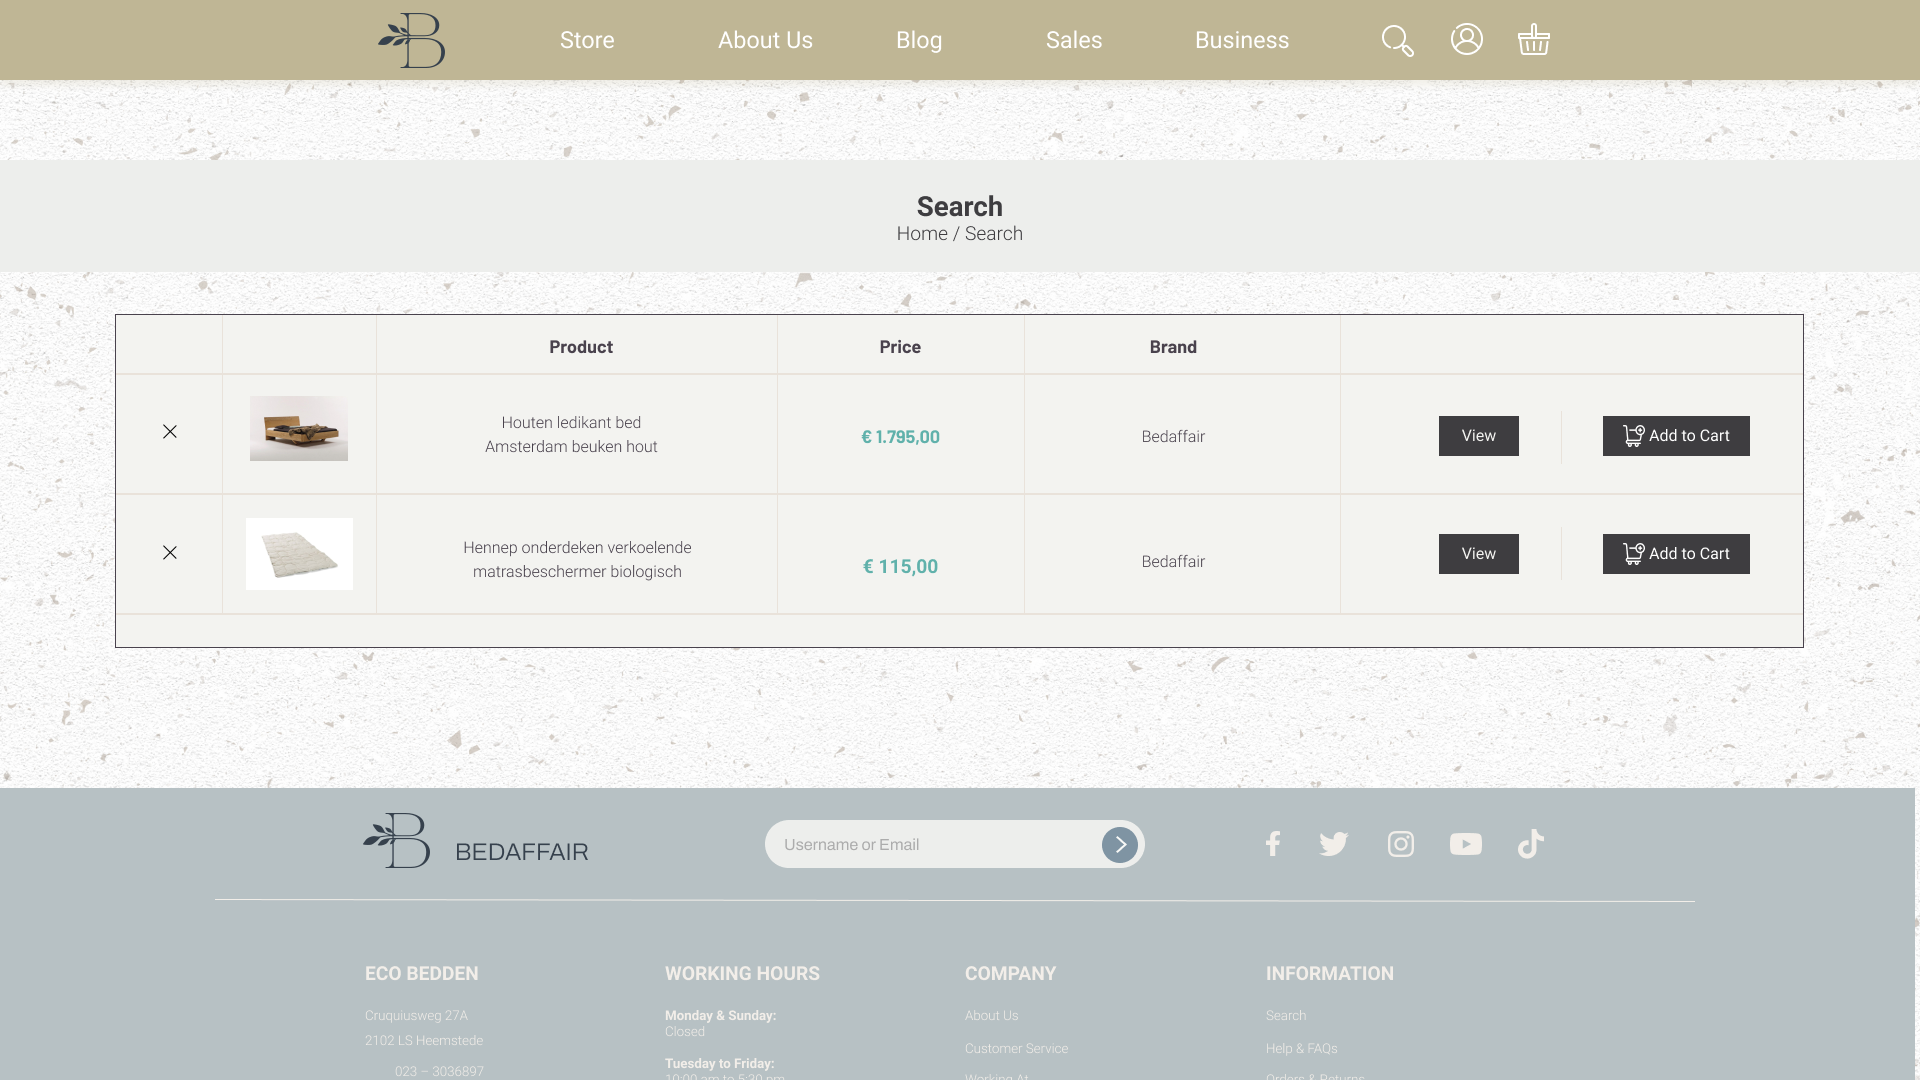
Task: Open the YouTube social icon
Action: pyautogui.click(x=1465, y=844)
